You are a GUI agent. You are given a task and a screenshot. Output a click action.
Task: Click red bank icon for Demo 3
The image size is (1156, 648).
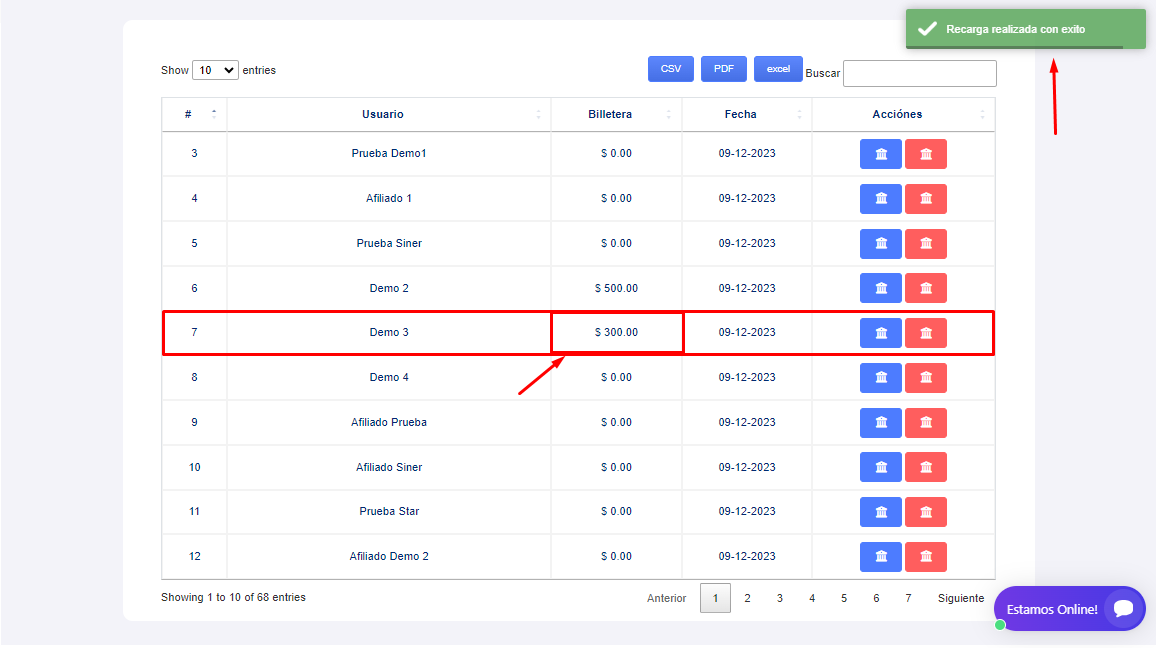925,333
